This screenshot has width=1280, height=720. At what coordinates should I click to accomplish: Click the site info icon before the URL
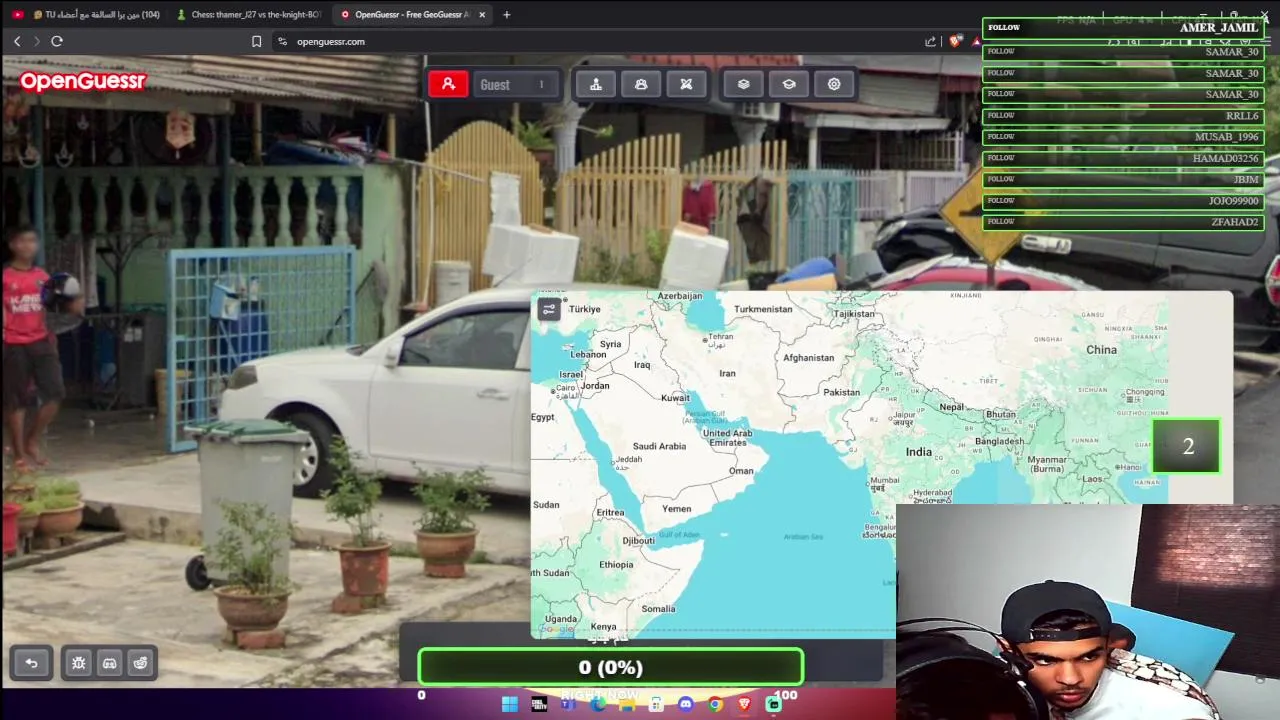pyautogui.click(x=283, y=41)
